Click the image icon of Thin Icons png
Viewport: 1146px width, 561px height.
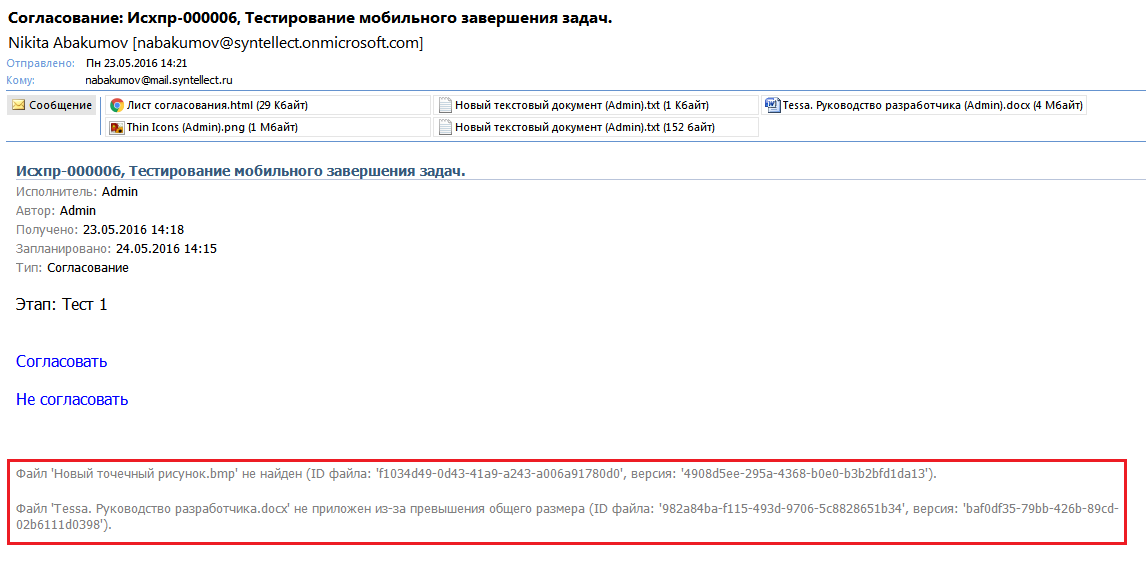116,127
